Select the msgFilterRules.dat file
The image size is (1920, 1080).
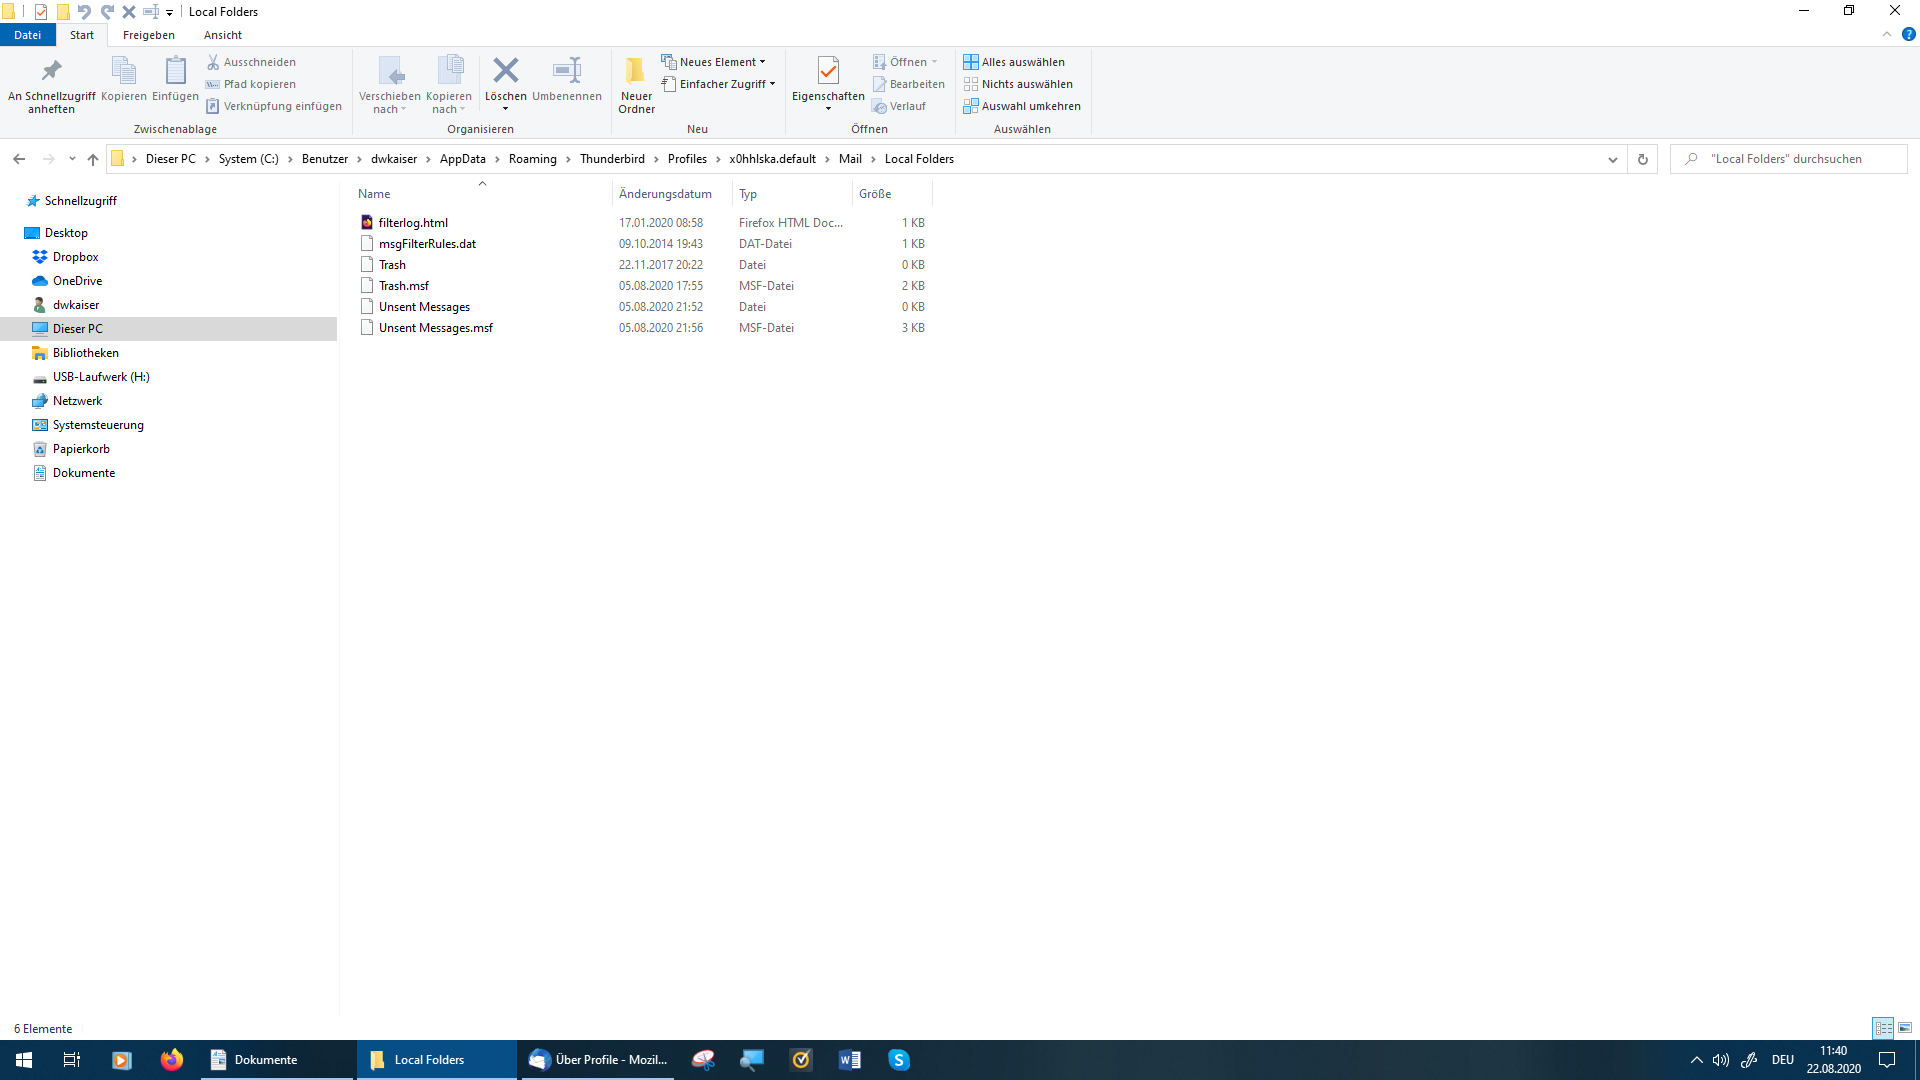click(427, 244)
